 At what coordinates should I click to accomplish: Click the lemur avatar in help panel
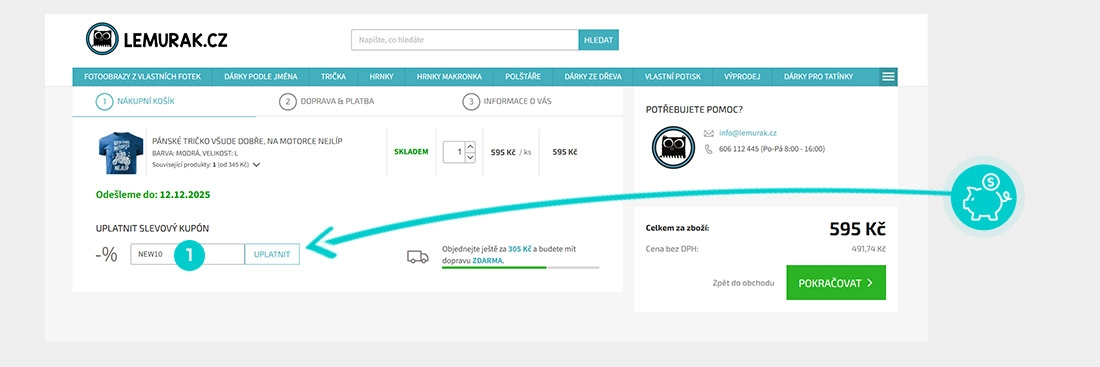click(673, 147)
